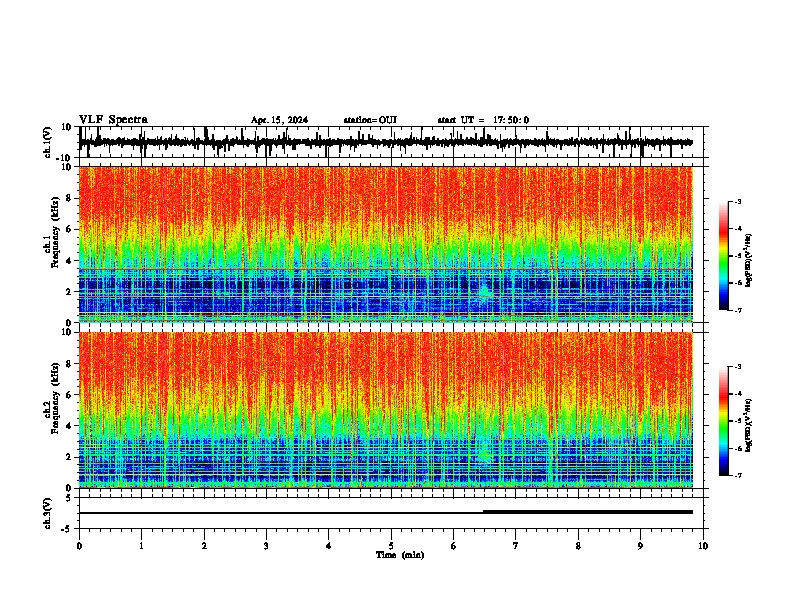Click inside the ch.1 spectrogram panel

(386, 244)
